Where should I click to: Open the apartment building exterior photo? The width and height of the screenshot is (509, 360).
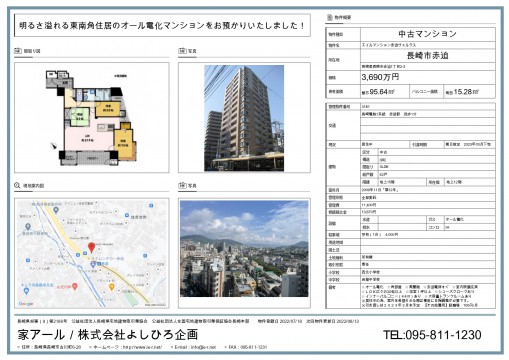click(244, 118)
